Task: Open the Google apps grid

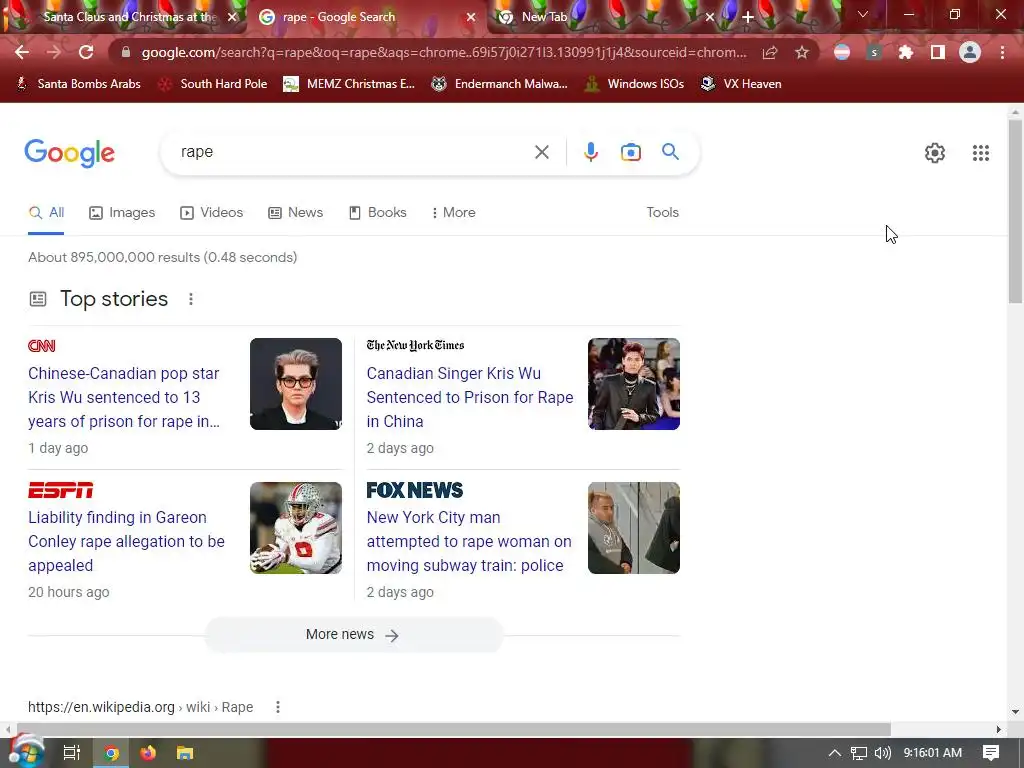Action: 980,153
